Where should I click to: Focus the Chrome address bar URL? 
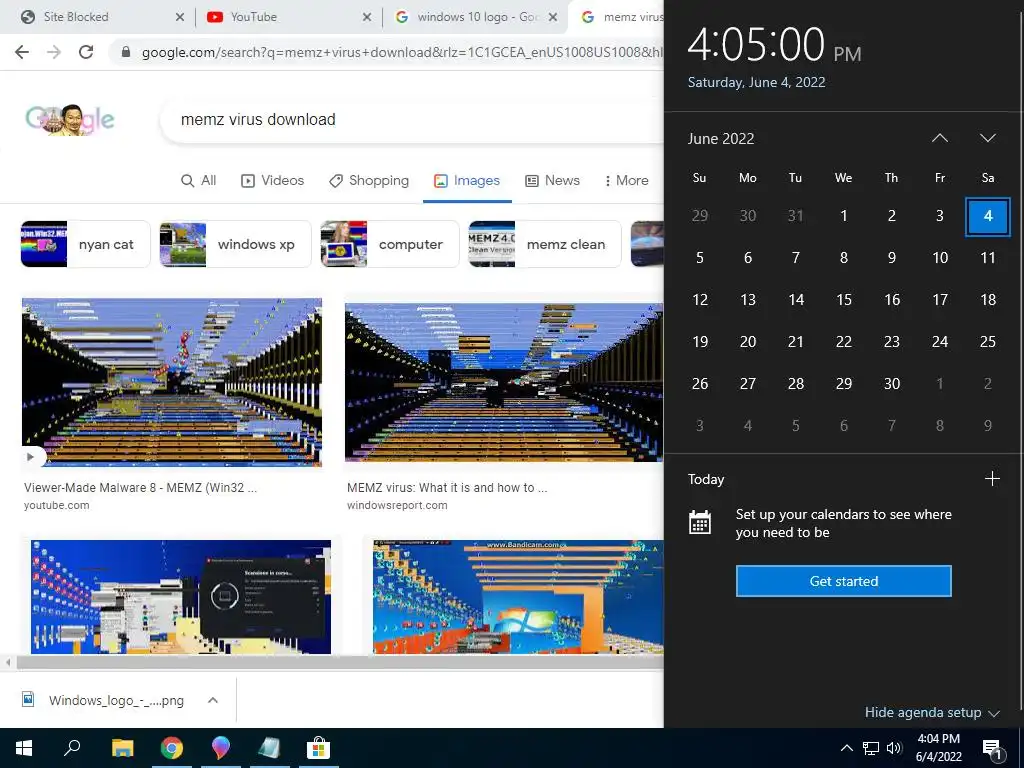[402, 52]
